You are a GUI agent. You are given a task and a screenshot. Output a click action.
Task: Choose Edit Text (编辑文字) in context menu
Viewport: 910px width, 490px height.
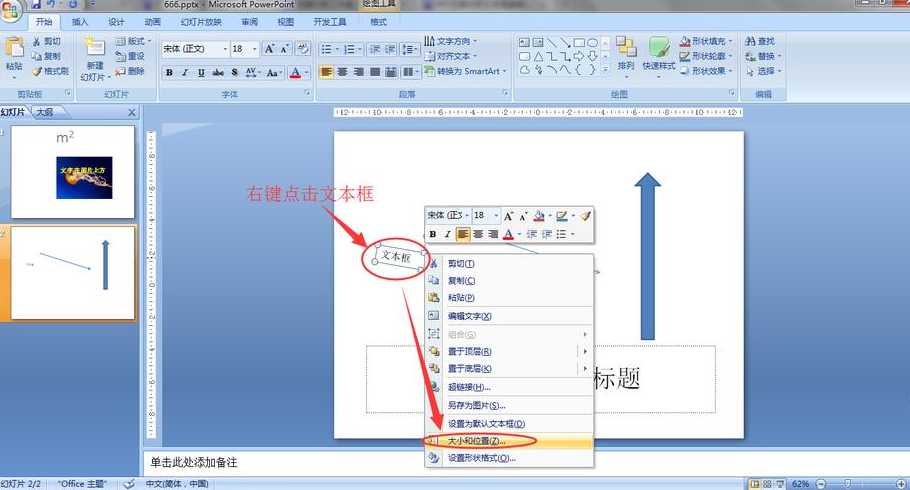point(510,316)
